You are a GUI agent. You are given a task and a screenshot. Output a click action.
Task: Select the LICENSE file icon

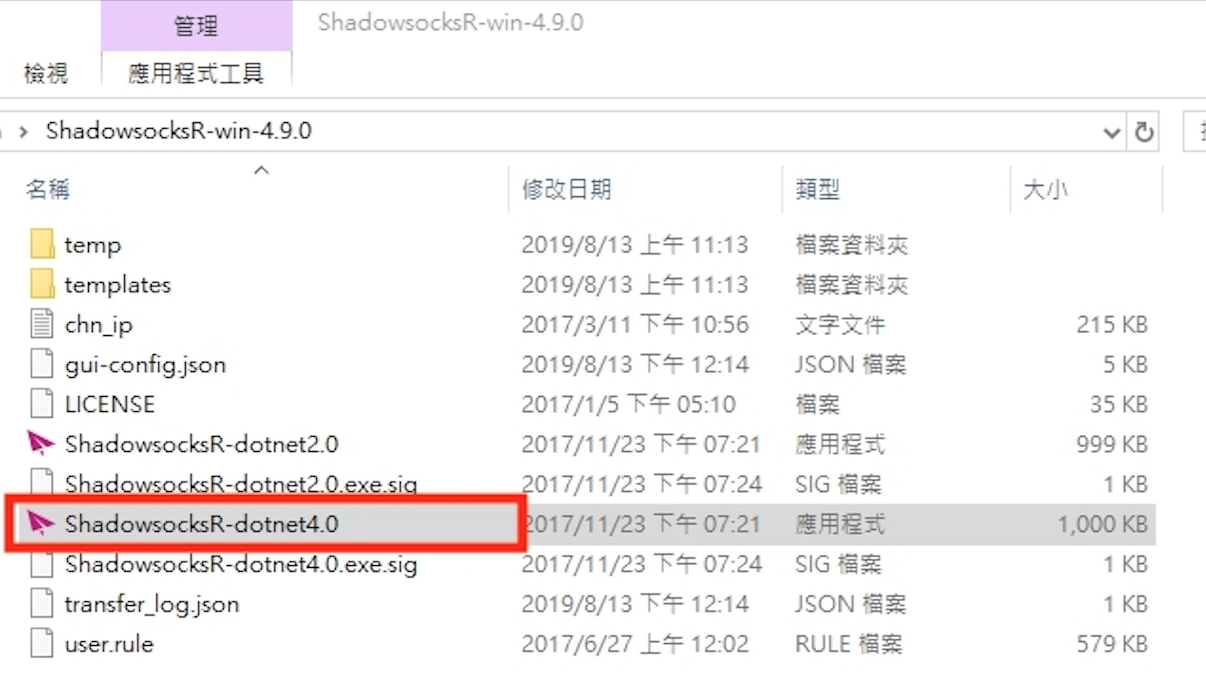tap(41, 404)
